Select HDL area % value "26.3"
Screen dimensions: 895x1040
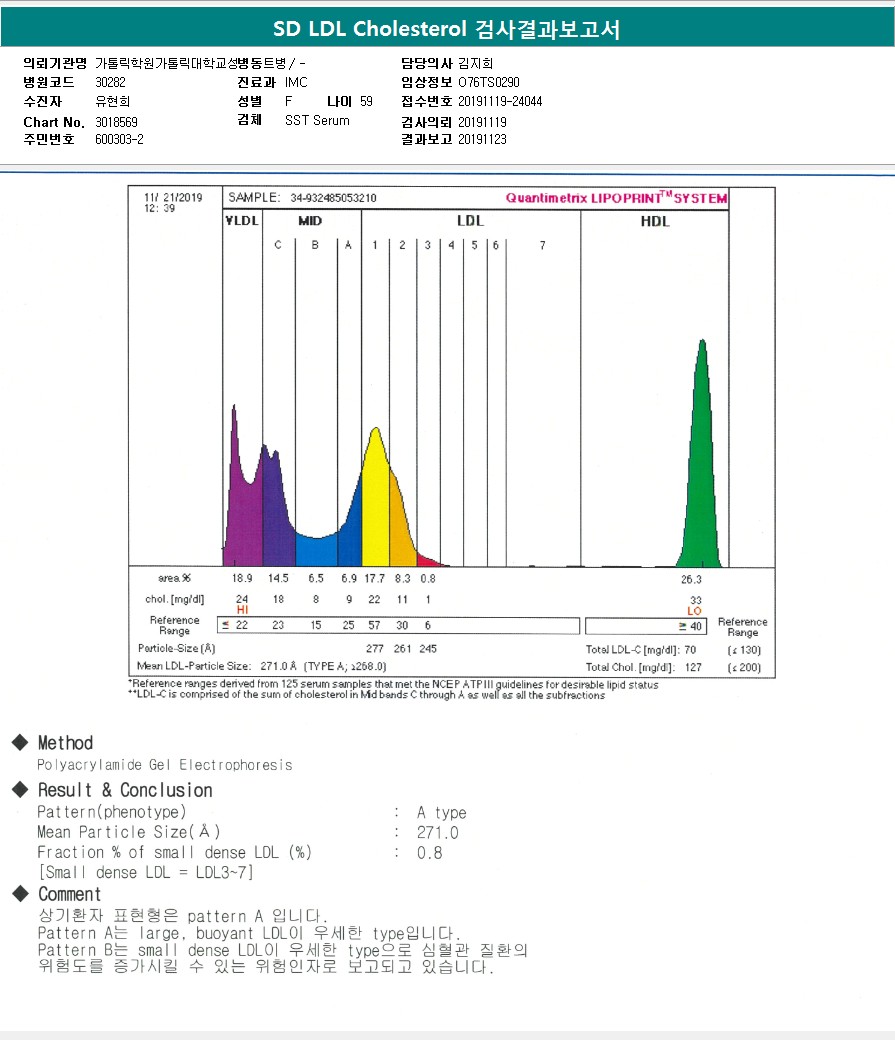coord(691,580)
